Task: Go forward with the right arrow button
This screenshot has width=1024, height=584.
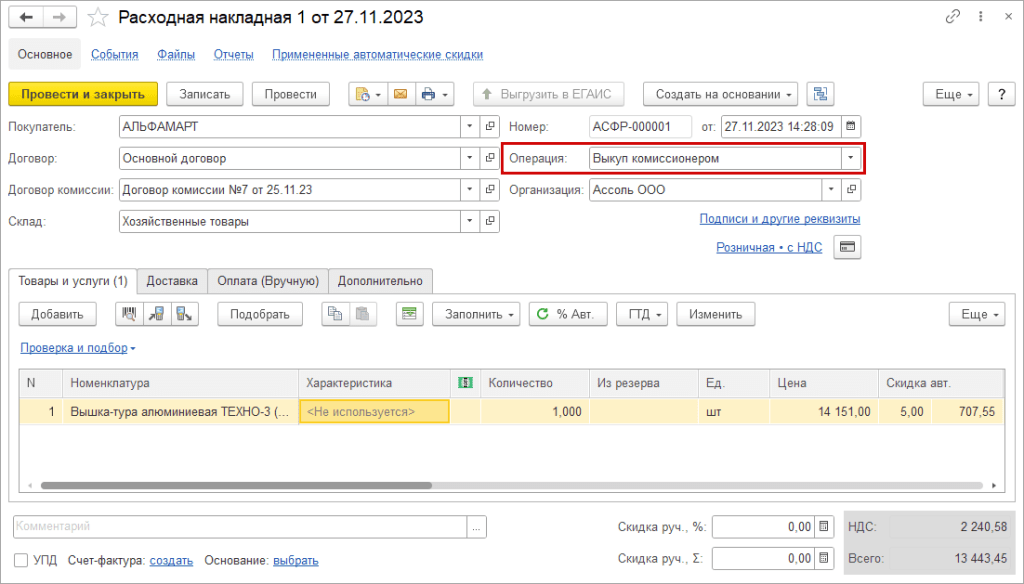Action: tap(59, 17)
